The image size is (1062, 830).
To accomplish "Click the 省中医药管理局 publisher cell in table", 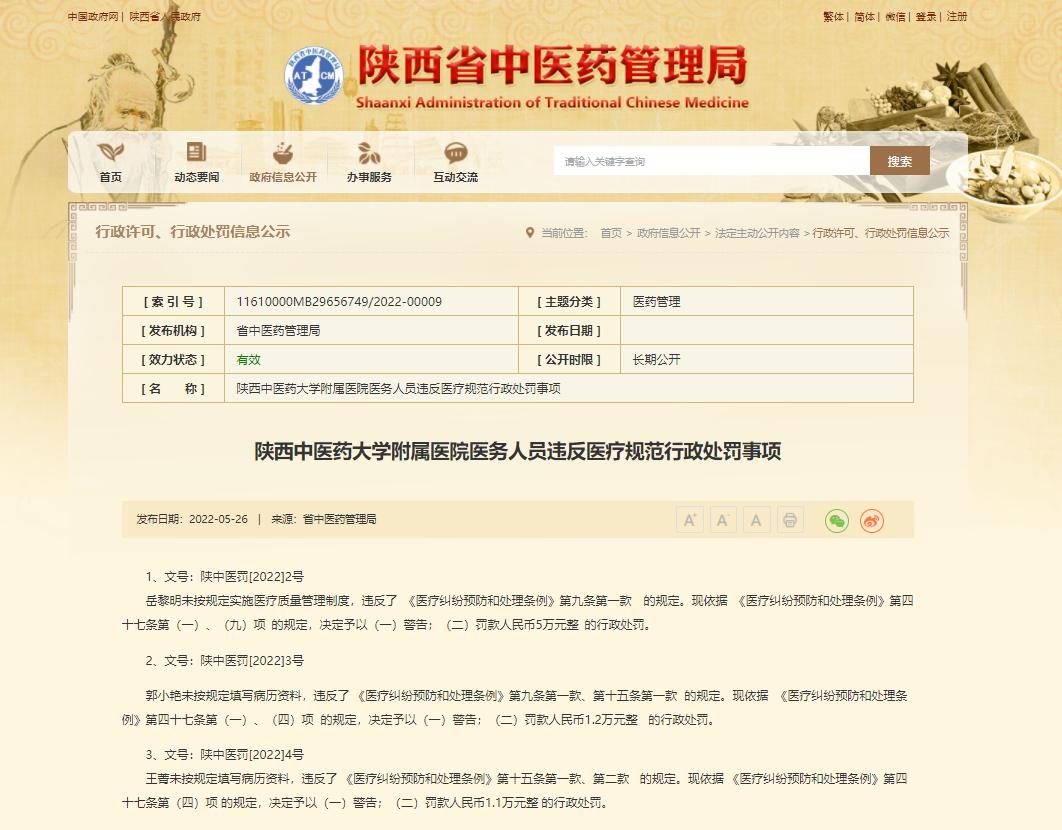I will 278,331.
